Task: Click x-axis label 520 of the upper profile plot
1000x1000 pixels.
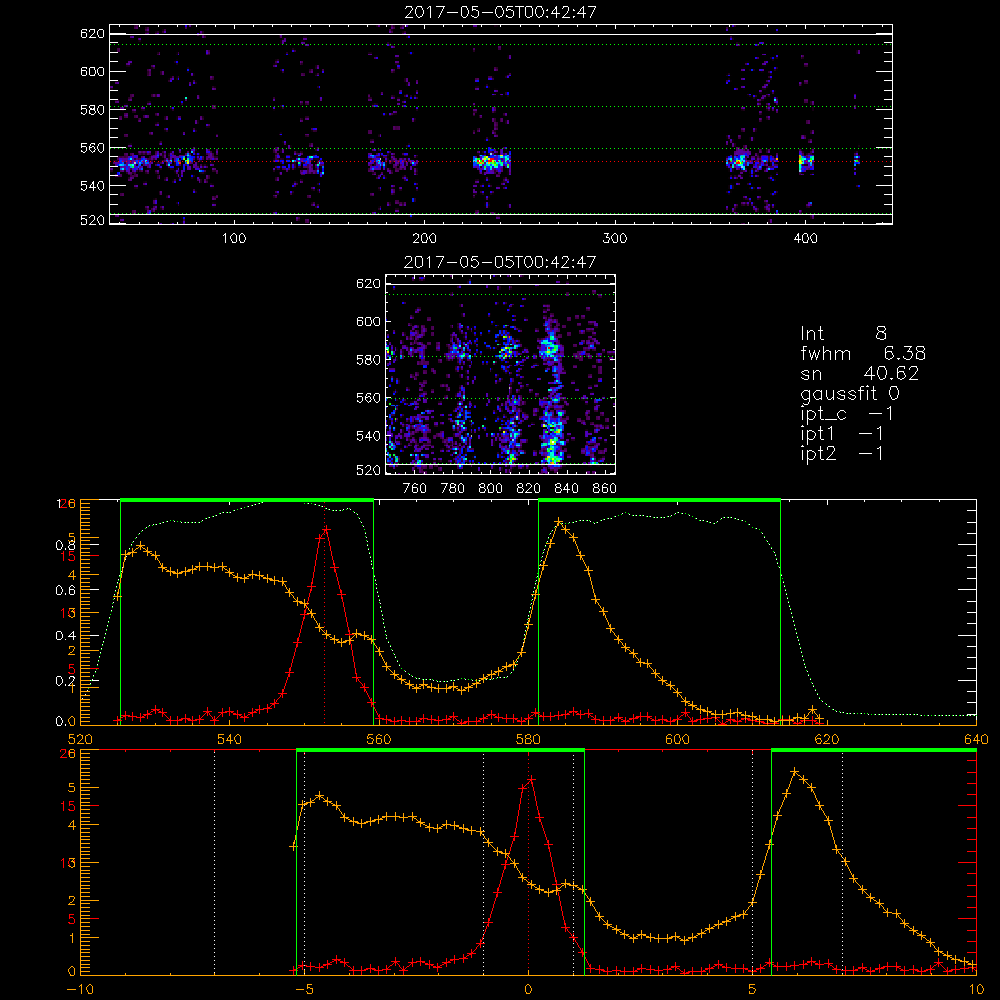Action: [x=80, y=740]
